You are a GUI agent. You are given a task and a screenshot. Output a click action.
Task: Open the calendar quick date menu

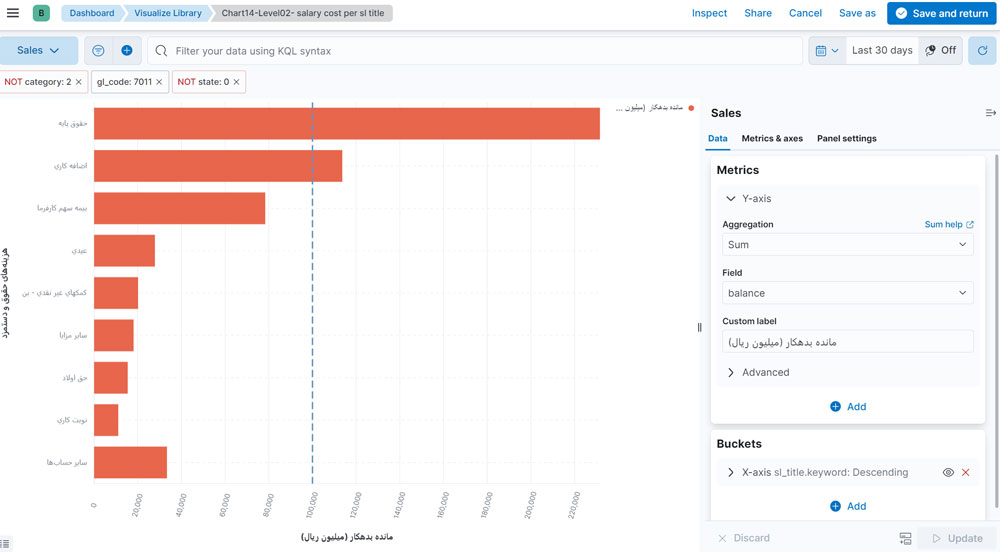point(826,50)
